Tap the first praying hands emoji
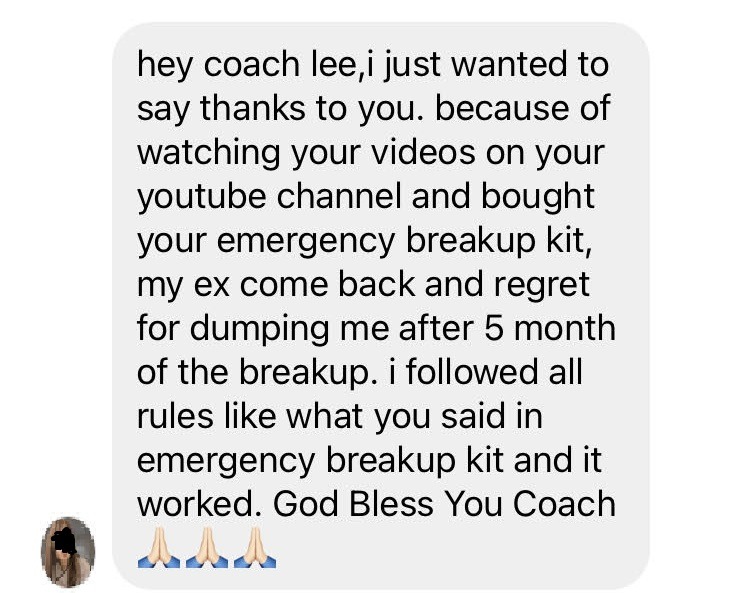The width and height of the screenshot is (750, 593). coord(159,548)
